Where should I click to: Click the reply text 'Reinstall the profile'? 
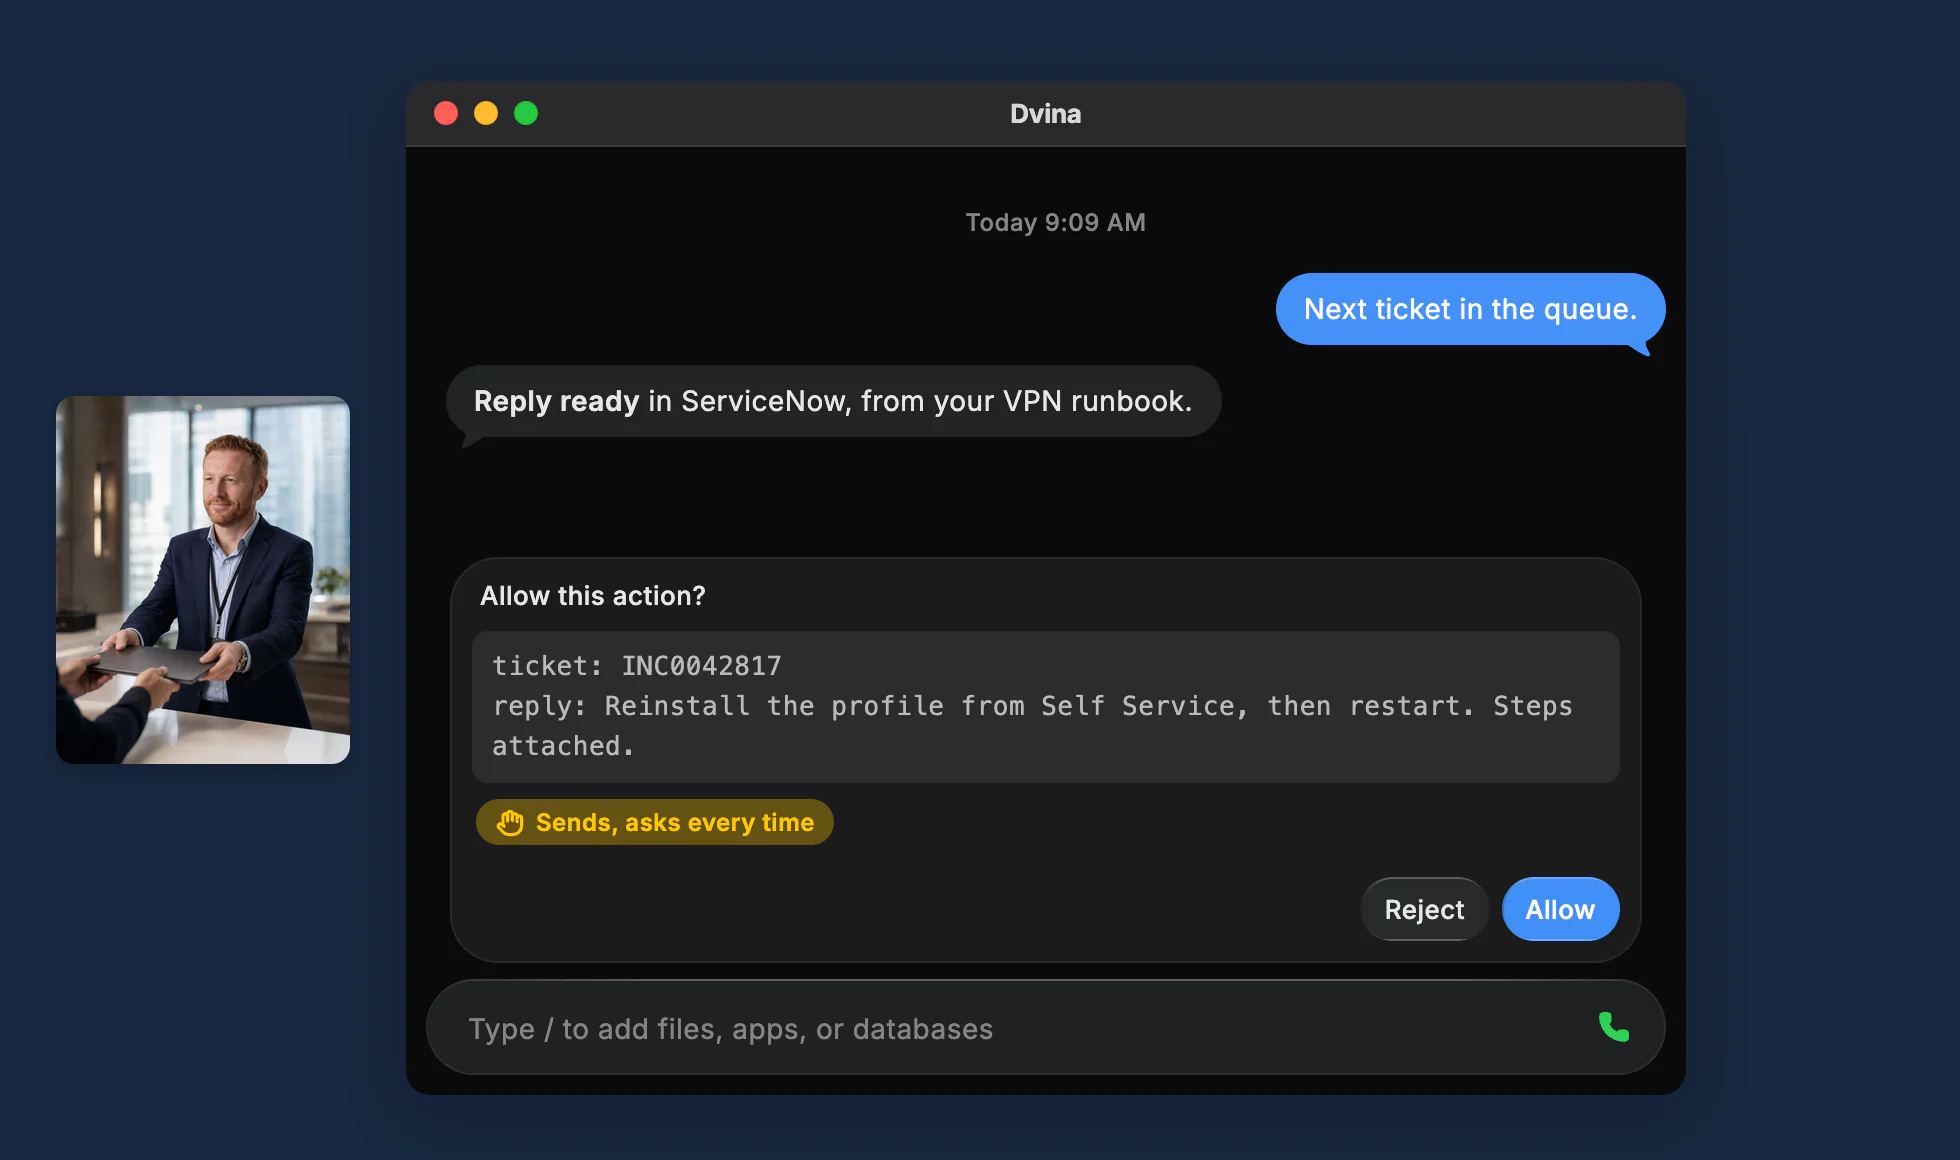pos(774,706)
